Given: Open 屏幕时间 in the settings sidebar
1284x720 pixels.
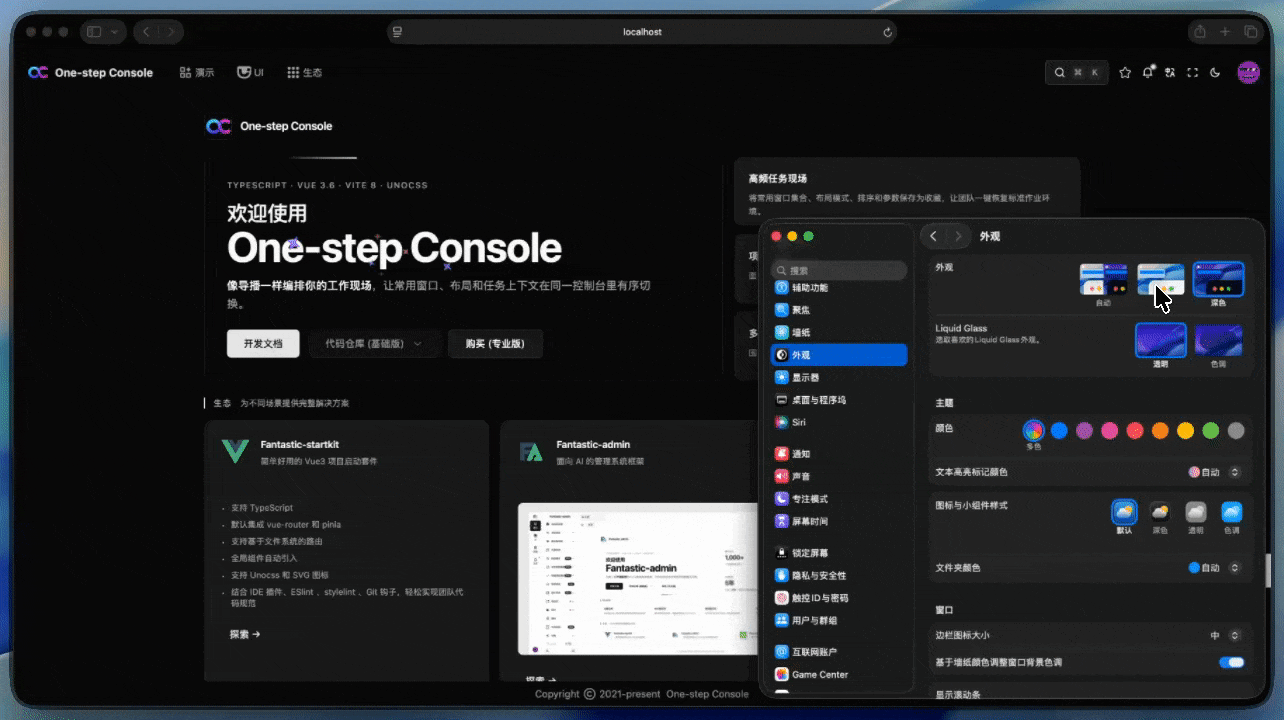Looking at the screenshot, I should 839,521.
